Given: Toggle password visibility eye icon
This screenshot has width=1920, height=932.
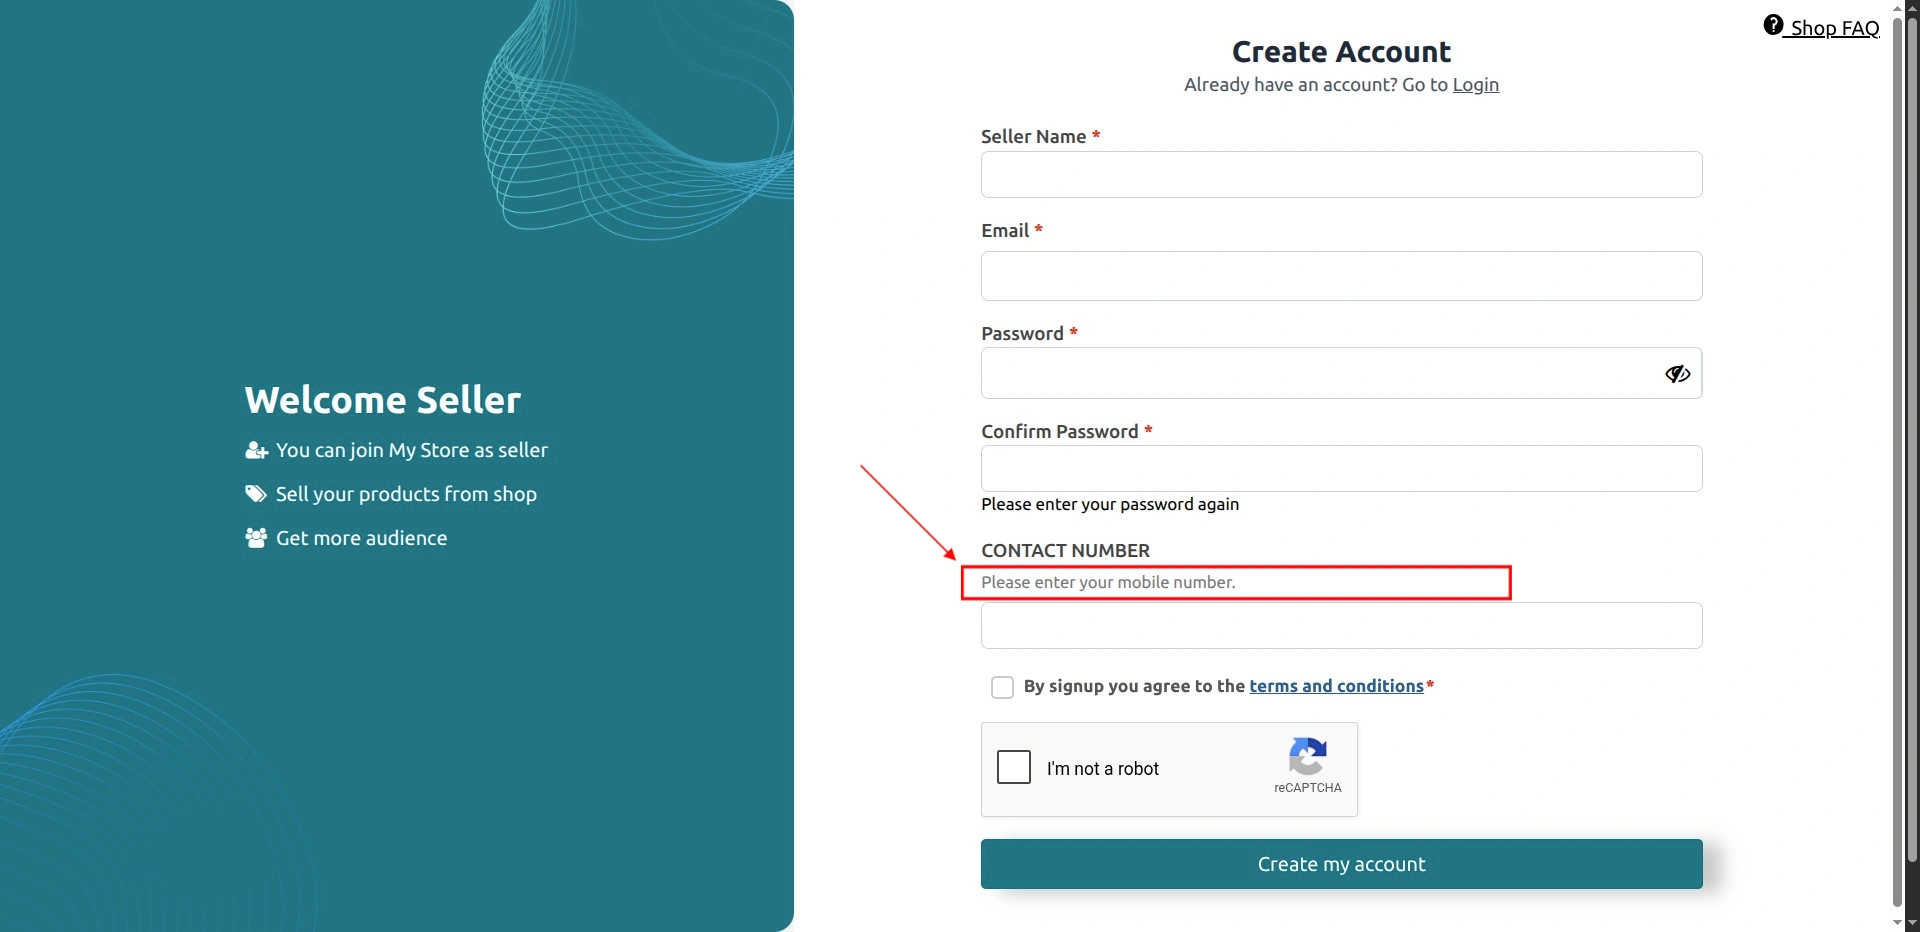Looking at the screenshot, I should coord(1677,374).
